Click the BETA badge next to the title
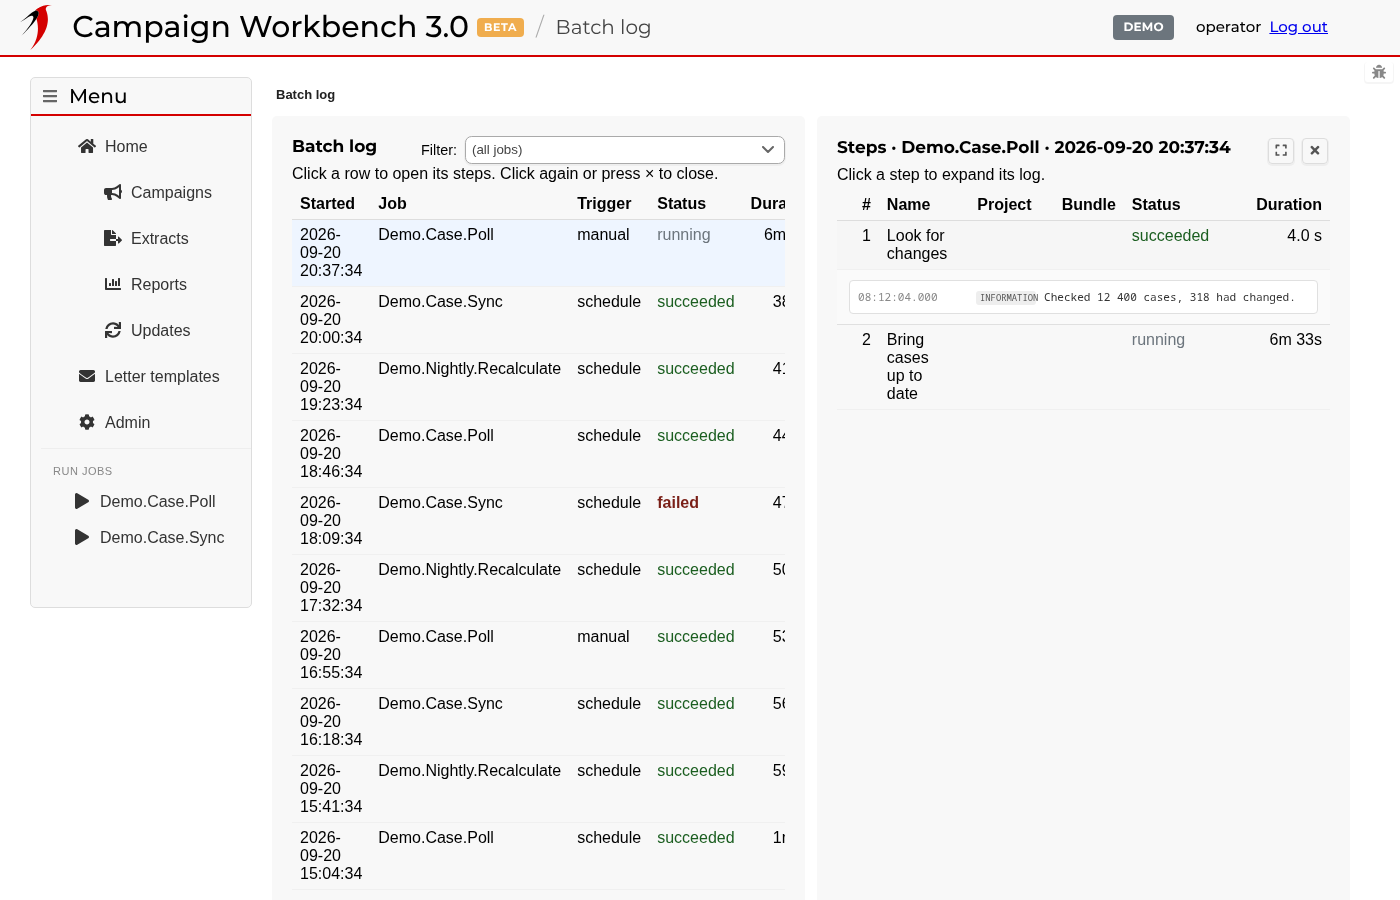The image size is (1400, 900). (500, 27)
